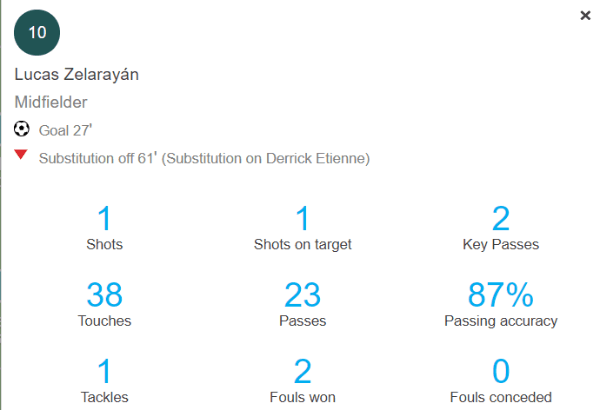This screenshot has width=600, height=410.
Task: Click the Substitution off 61' event text
Action: click(x=205, y=158)
